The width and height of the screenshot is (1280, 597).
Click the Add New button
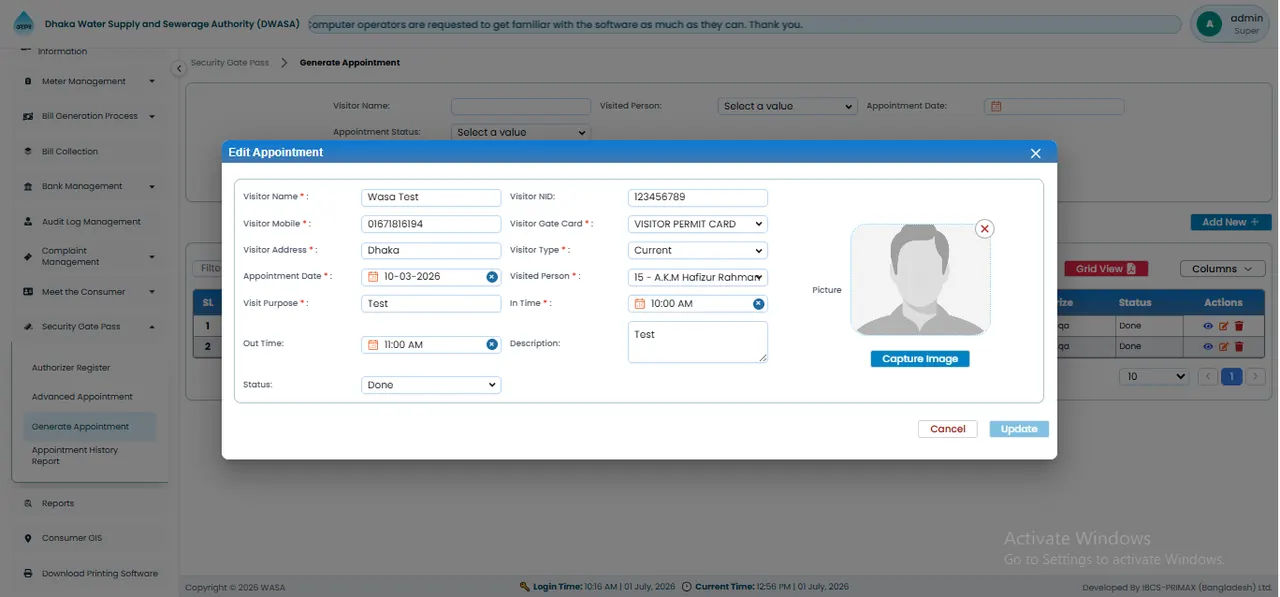coord(1231,222)
